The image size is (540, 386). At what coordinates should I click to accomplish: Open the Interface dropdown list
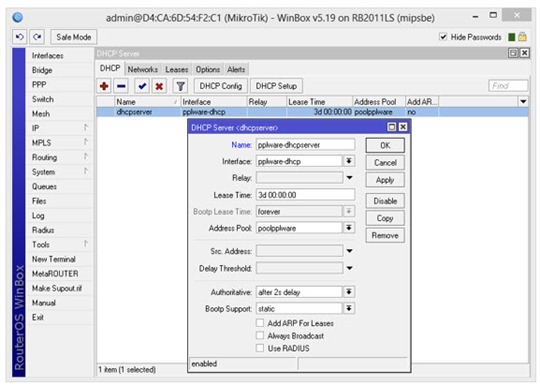tap(349, 161)
